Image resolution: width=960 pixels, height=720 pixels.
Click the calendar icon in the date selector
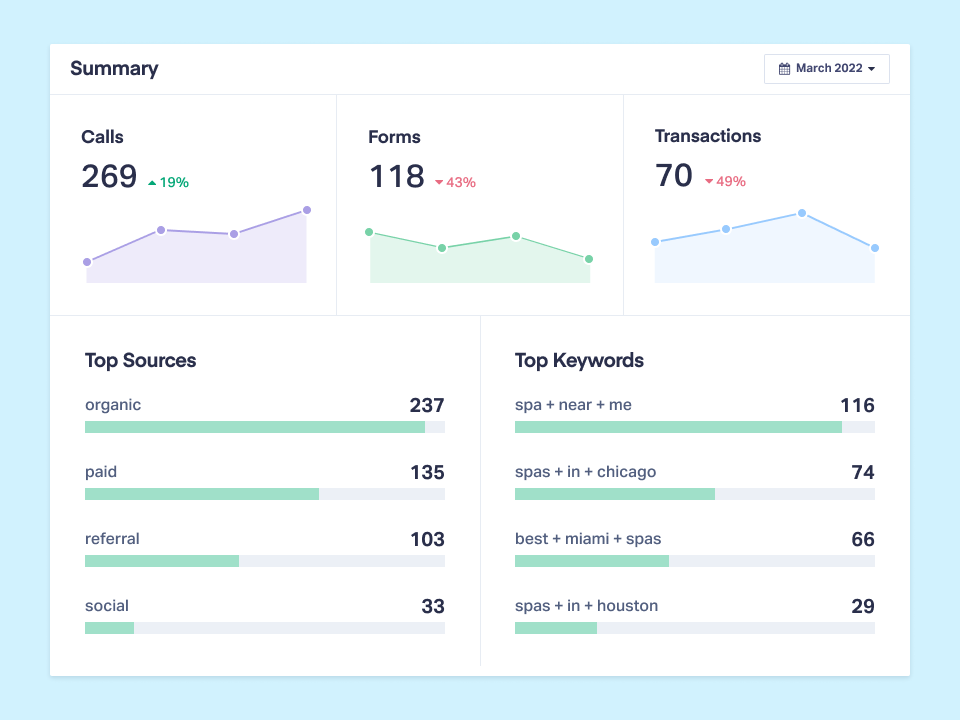tap(784, 68)
